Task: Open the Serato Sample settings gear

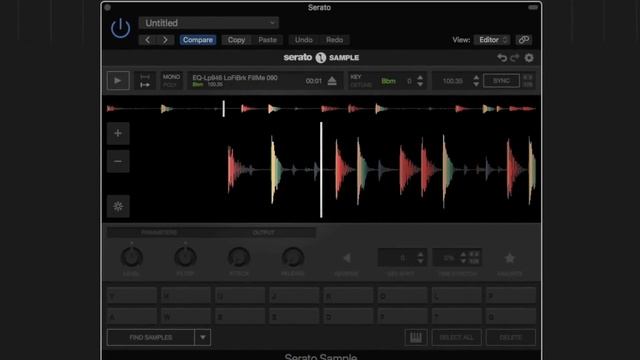Action: pyautogui.click(x=529, y=58)
